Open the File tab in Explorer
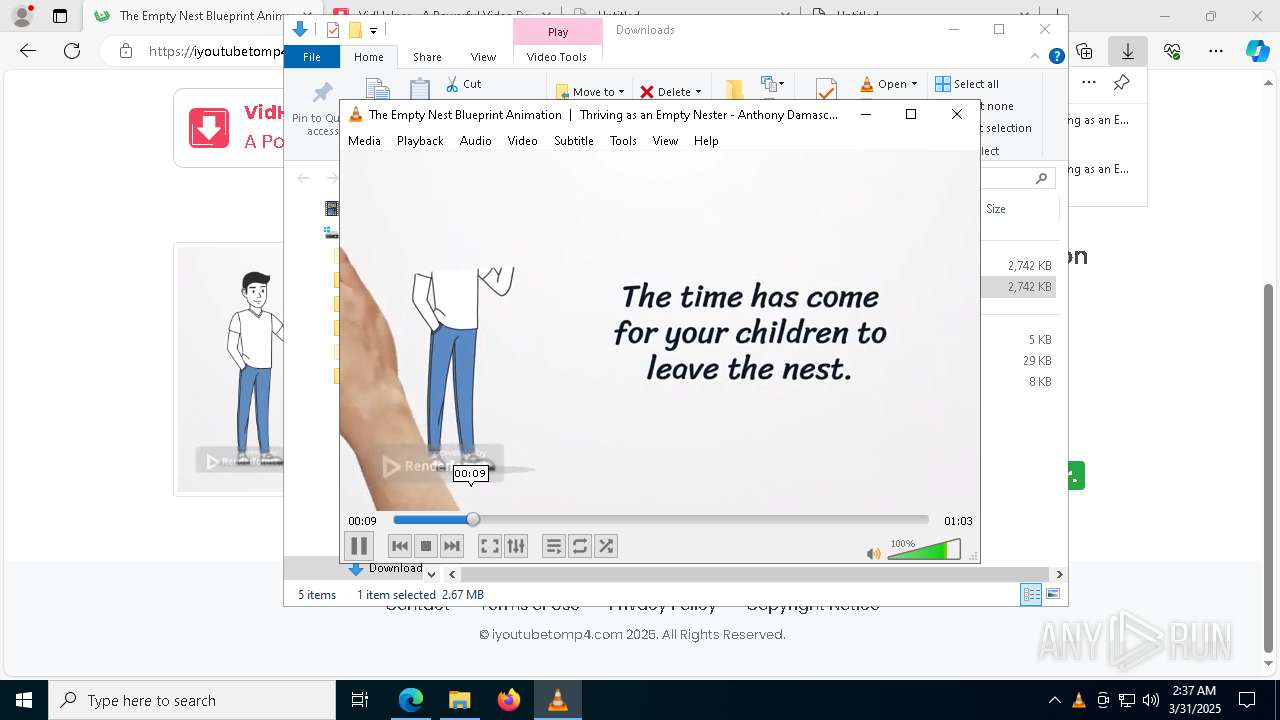 [x=312, y=57]
